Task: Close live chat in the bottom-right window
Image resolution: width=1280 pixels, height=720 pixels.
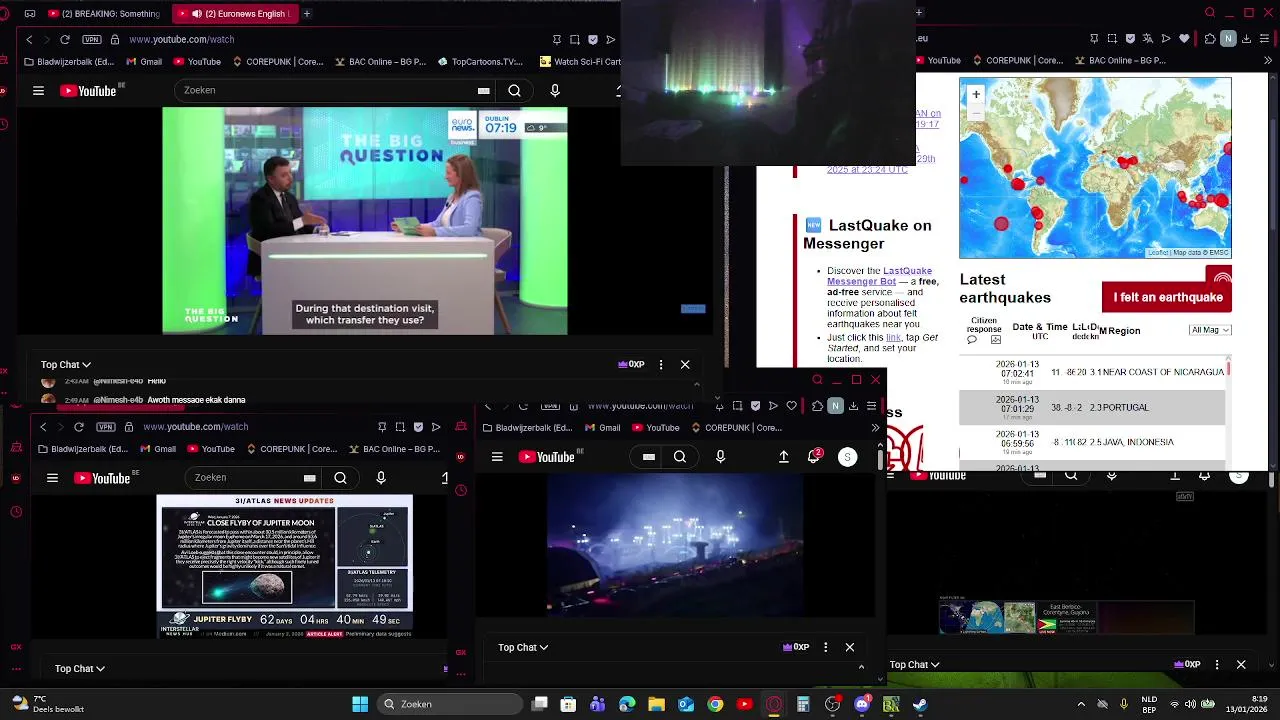Action: click(x=1241, y=664)
